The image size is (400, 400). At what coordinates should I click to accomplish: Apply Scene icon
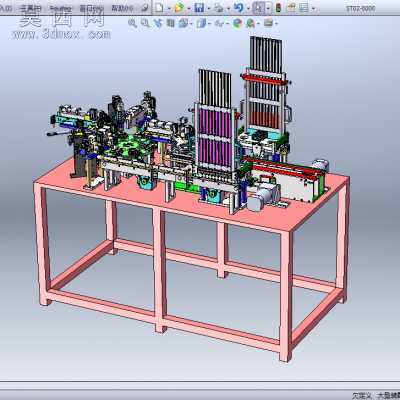pyautogui.click(x=250, y=23)
